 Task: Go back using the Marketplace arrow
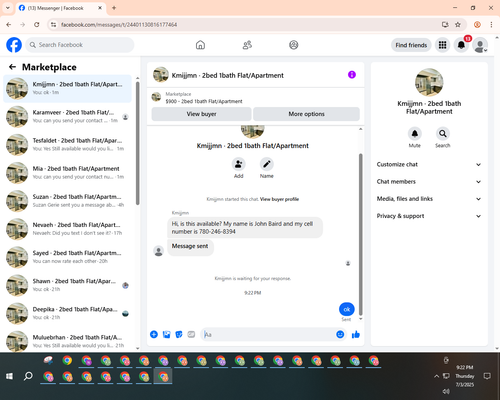tap(12, 67)
